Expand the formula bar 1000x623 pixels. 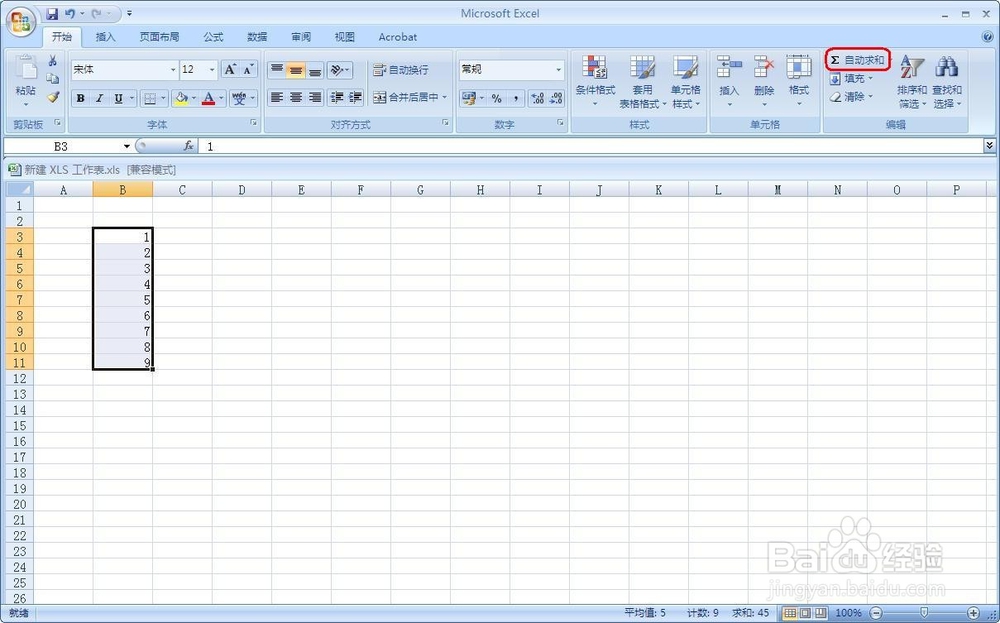[x=989, y=146]
